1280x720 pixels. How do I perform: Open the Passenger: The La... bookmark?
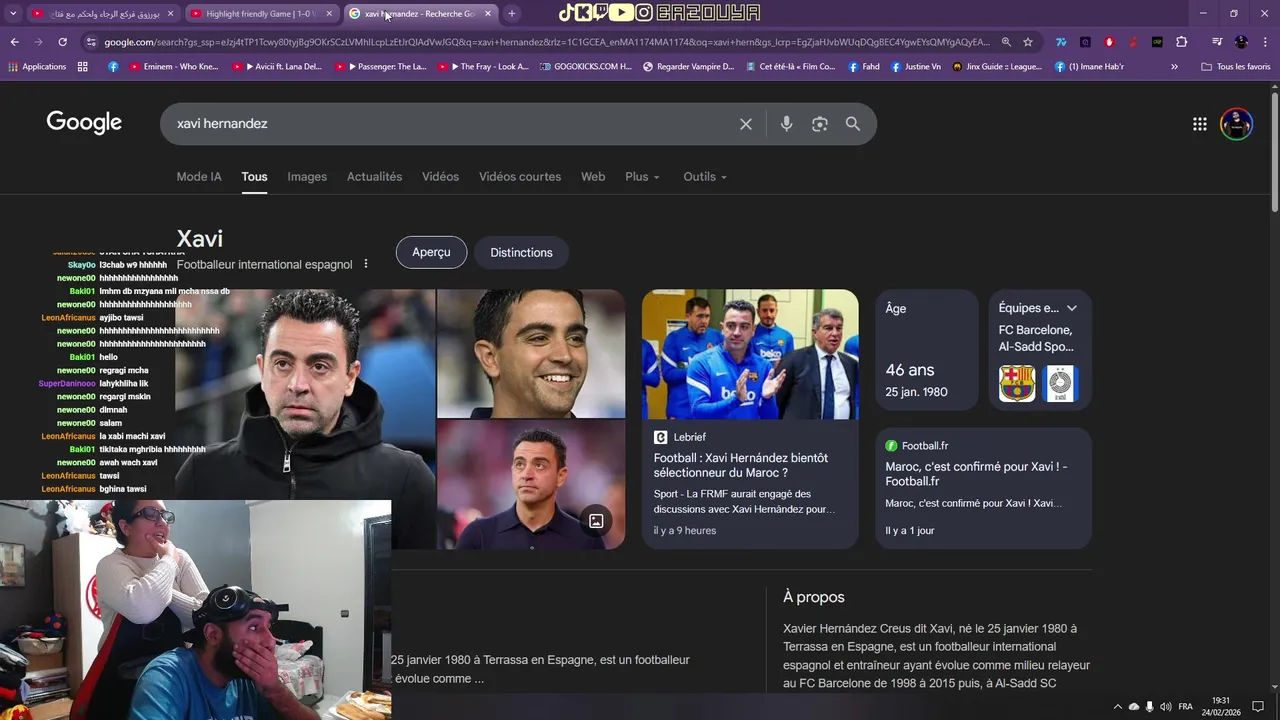tap(380, 67)
